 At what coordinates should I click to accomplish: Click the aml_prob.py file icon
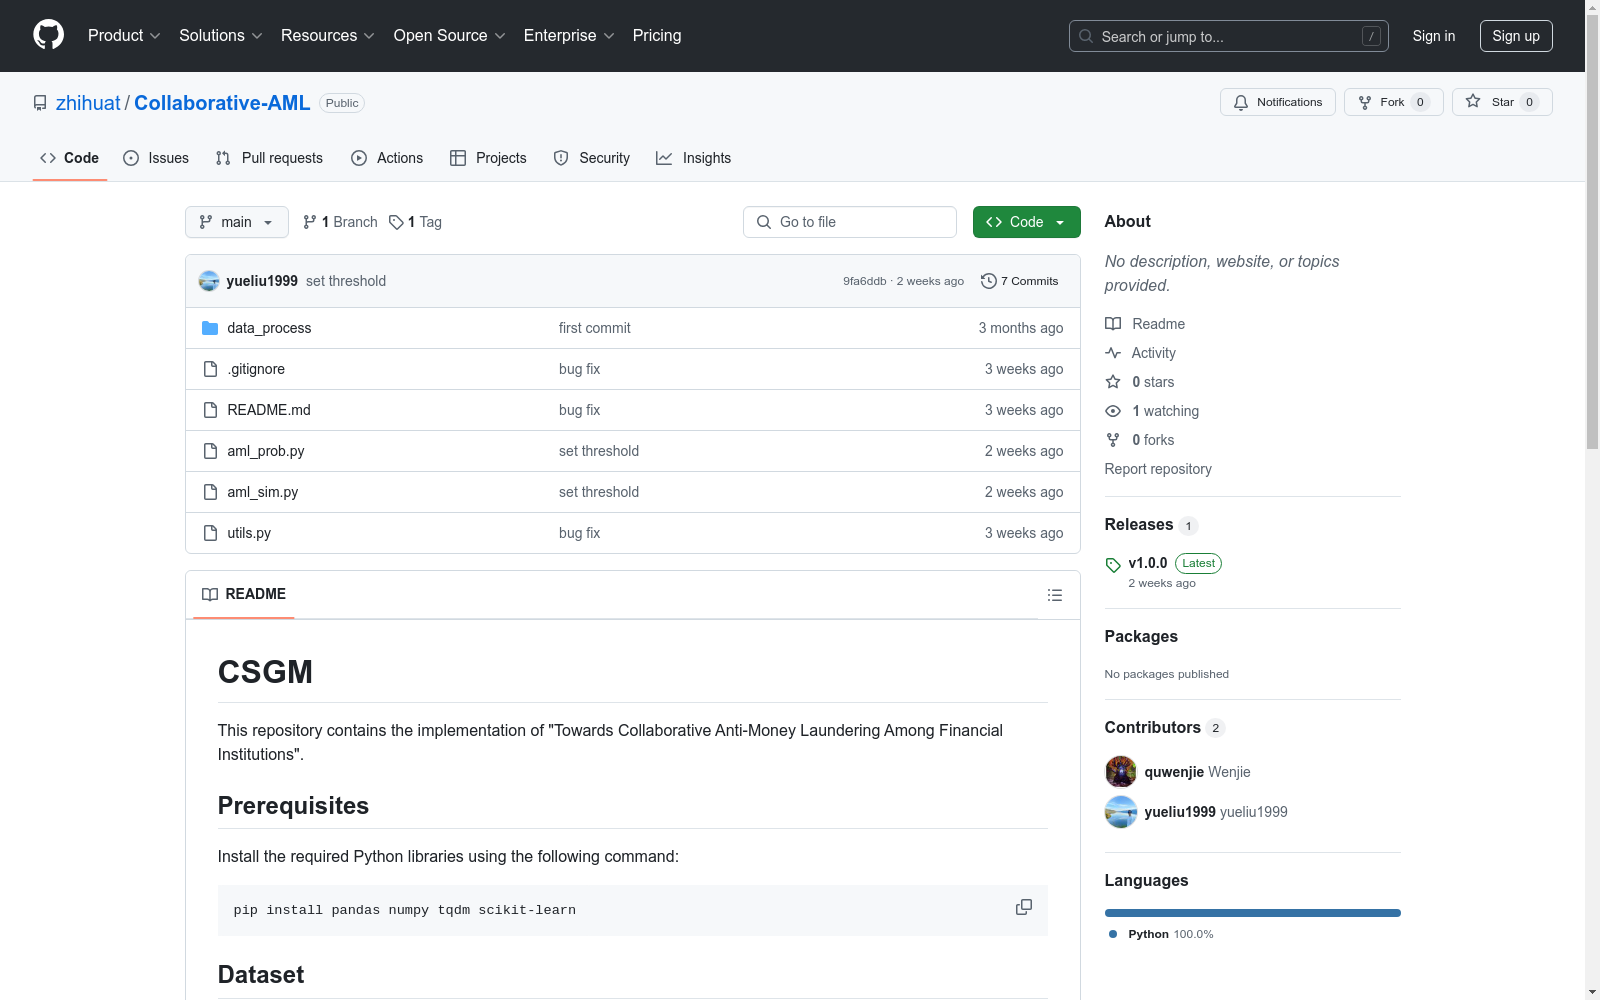pos(210,451)
